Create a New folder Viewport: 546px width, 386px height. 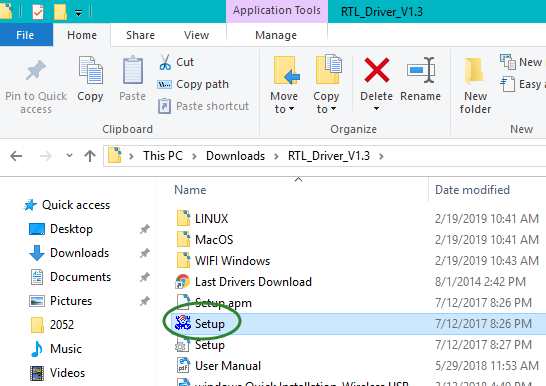pyautogui.click(x=475, y=85)
